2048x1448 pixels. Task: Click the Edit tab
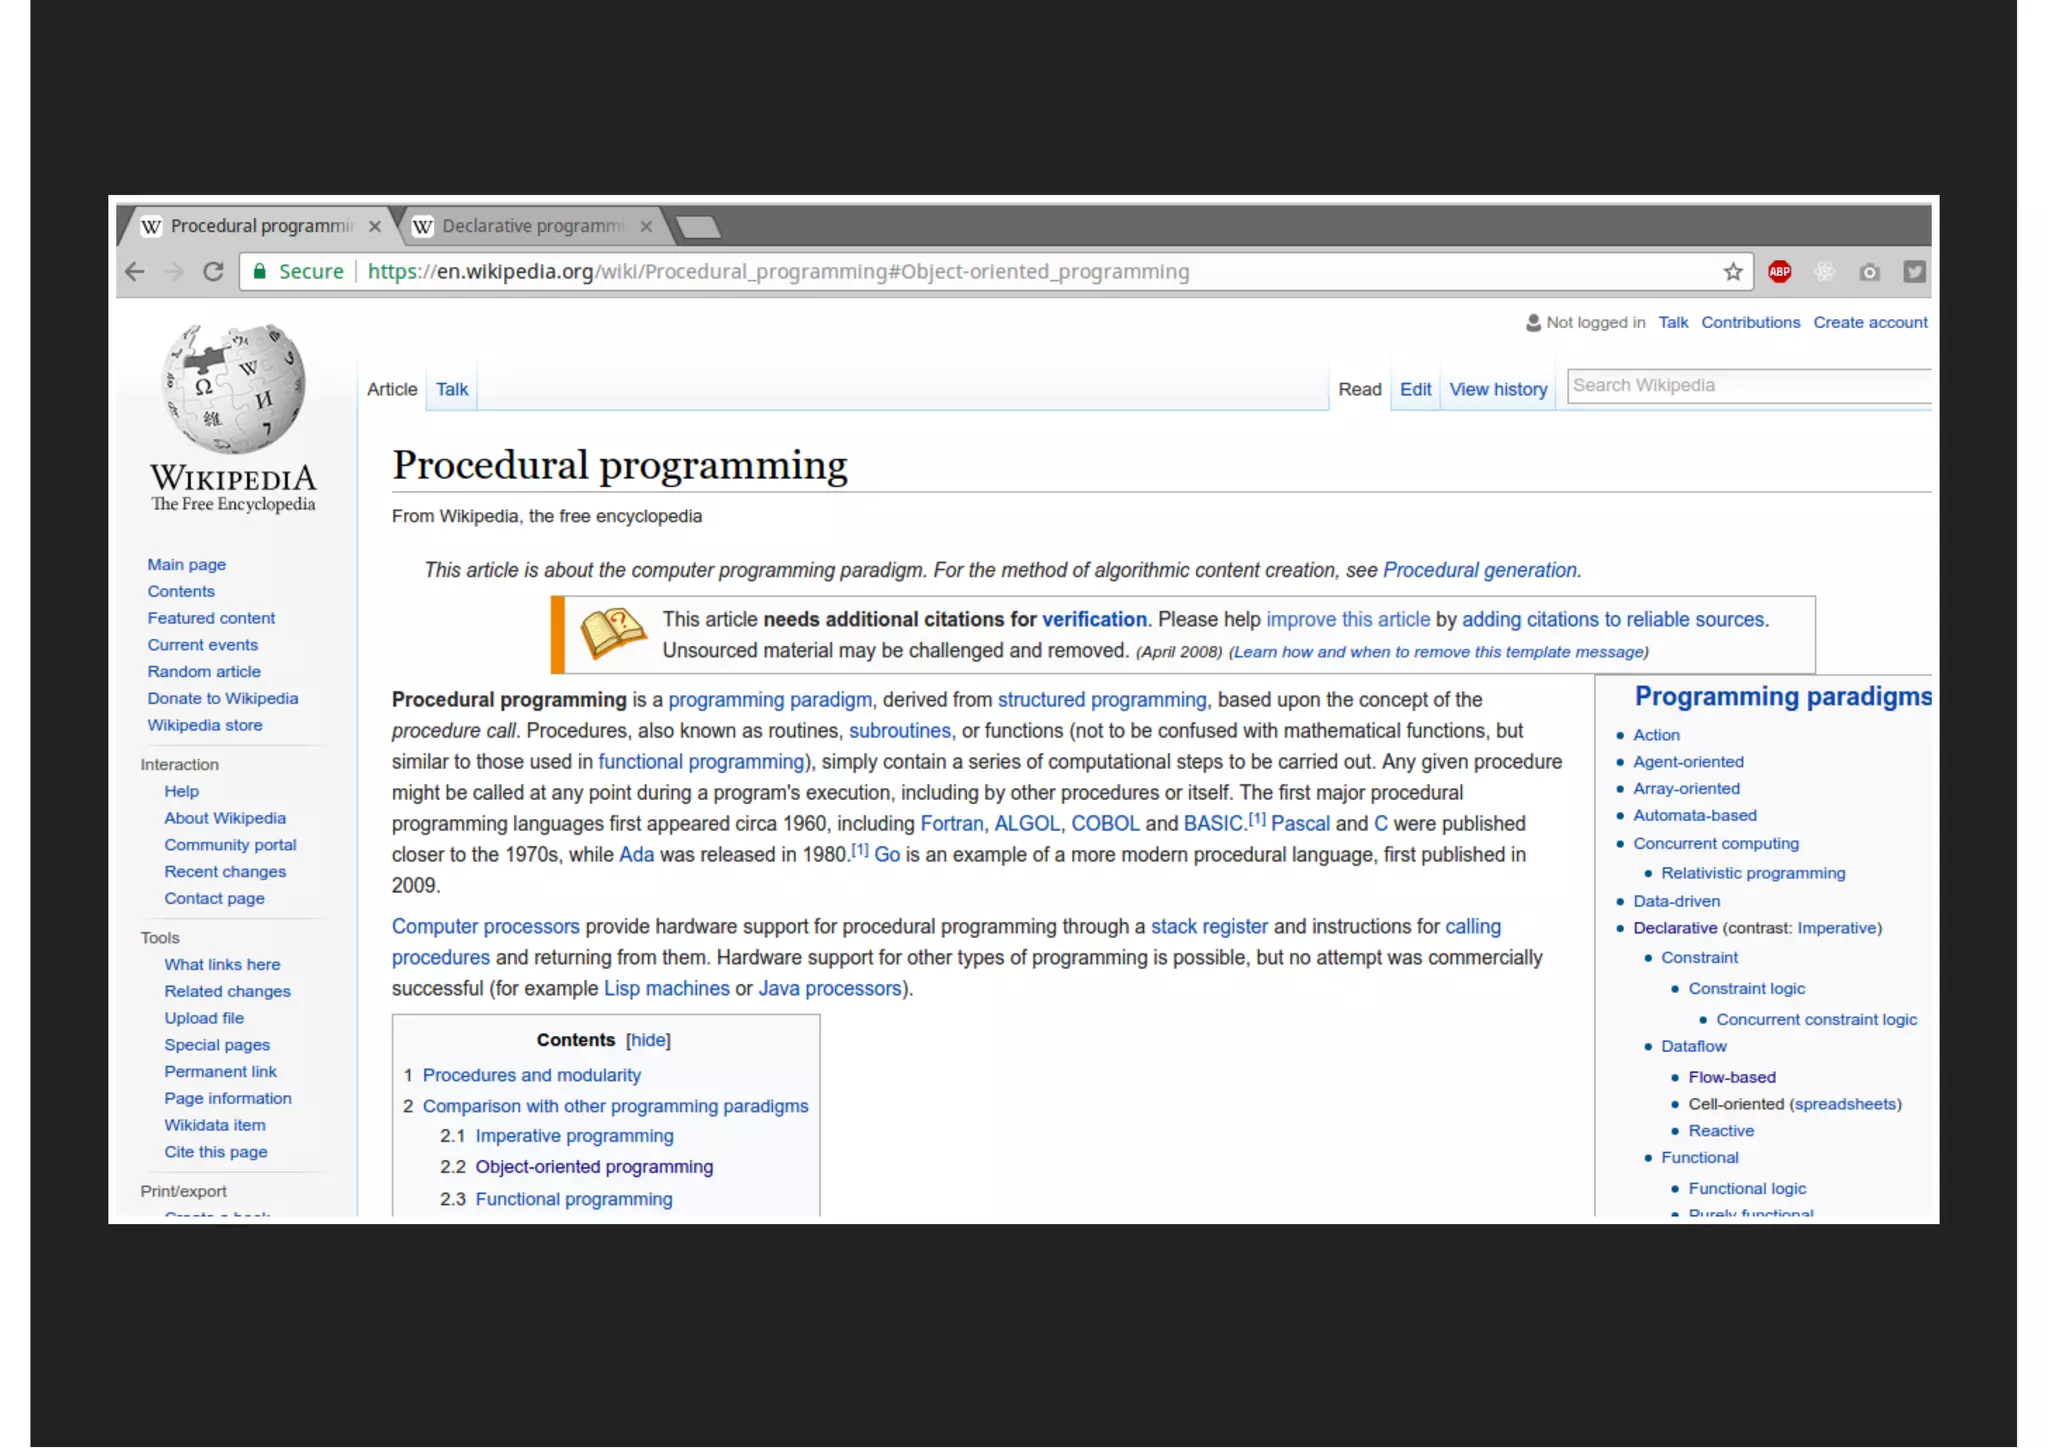pyautogui.click(x=1414, y=389)
